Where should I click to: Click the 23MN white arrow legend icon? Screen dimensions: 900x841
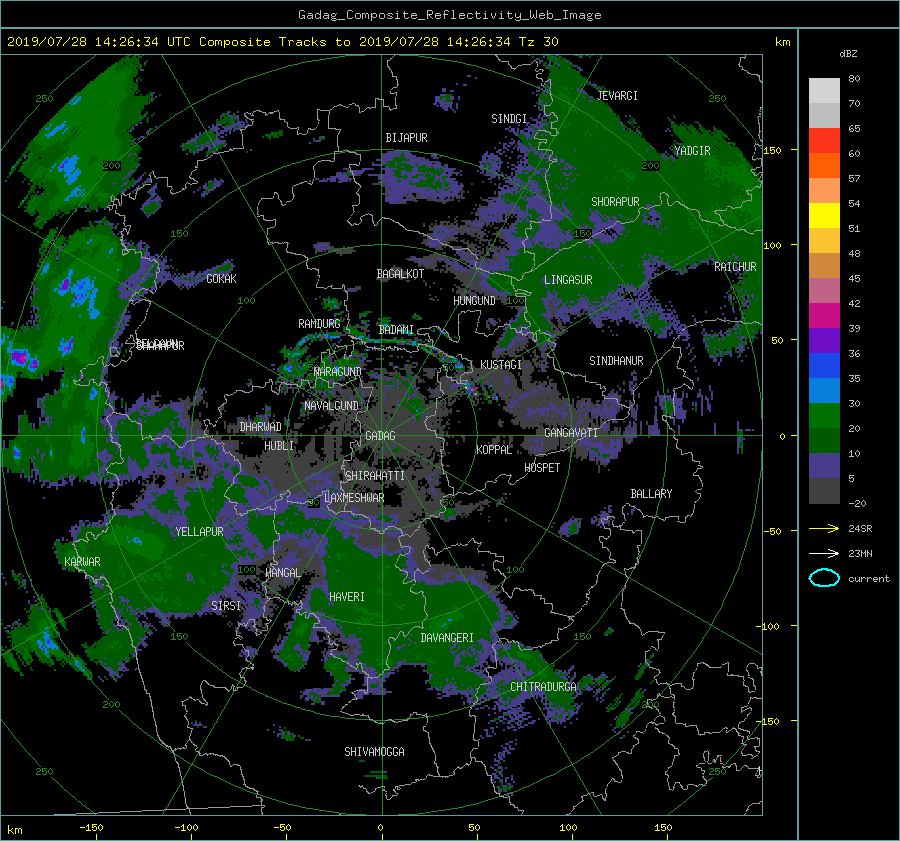824,553
